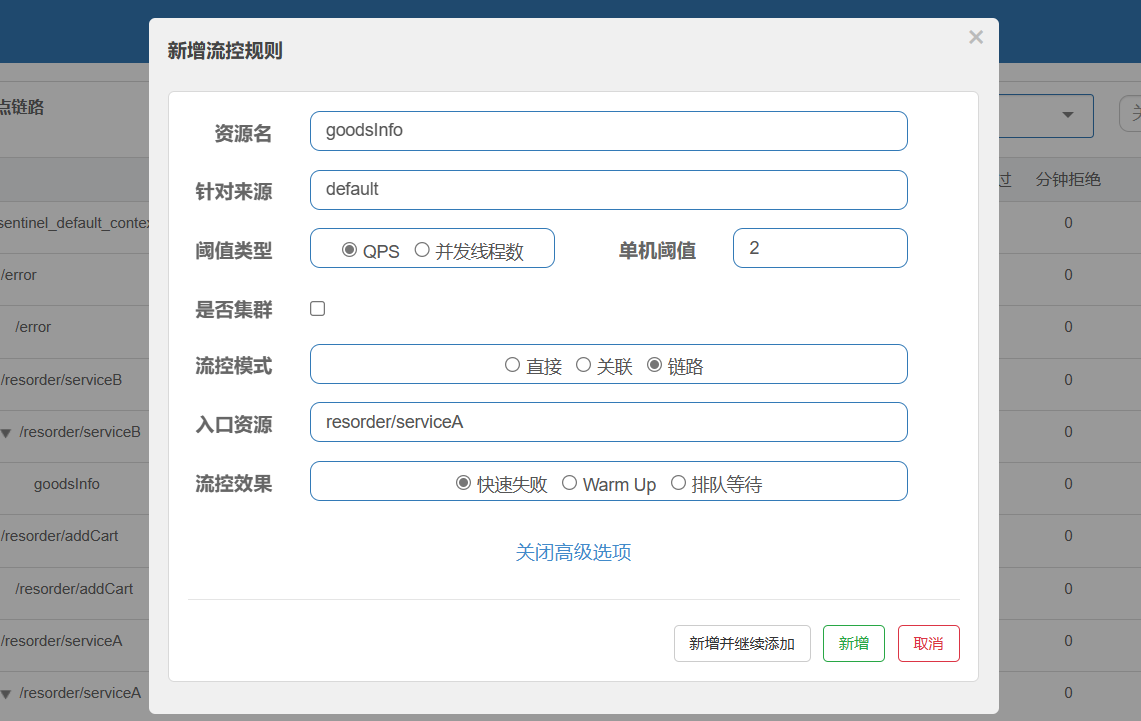Close the 新增流控规则 dialog with X
Image resolution: width=1141 pixels, height=721 pixels.
coord(975,38)
